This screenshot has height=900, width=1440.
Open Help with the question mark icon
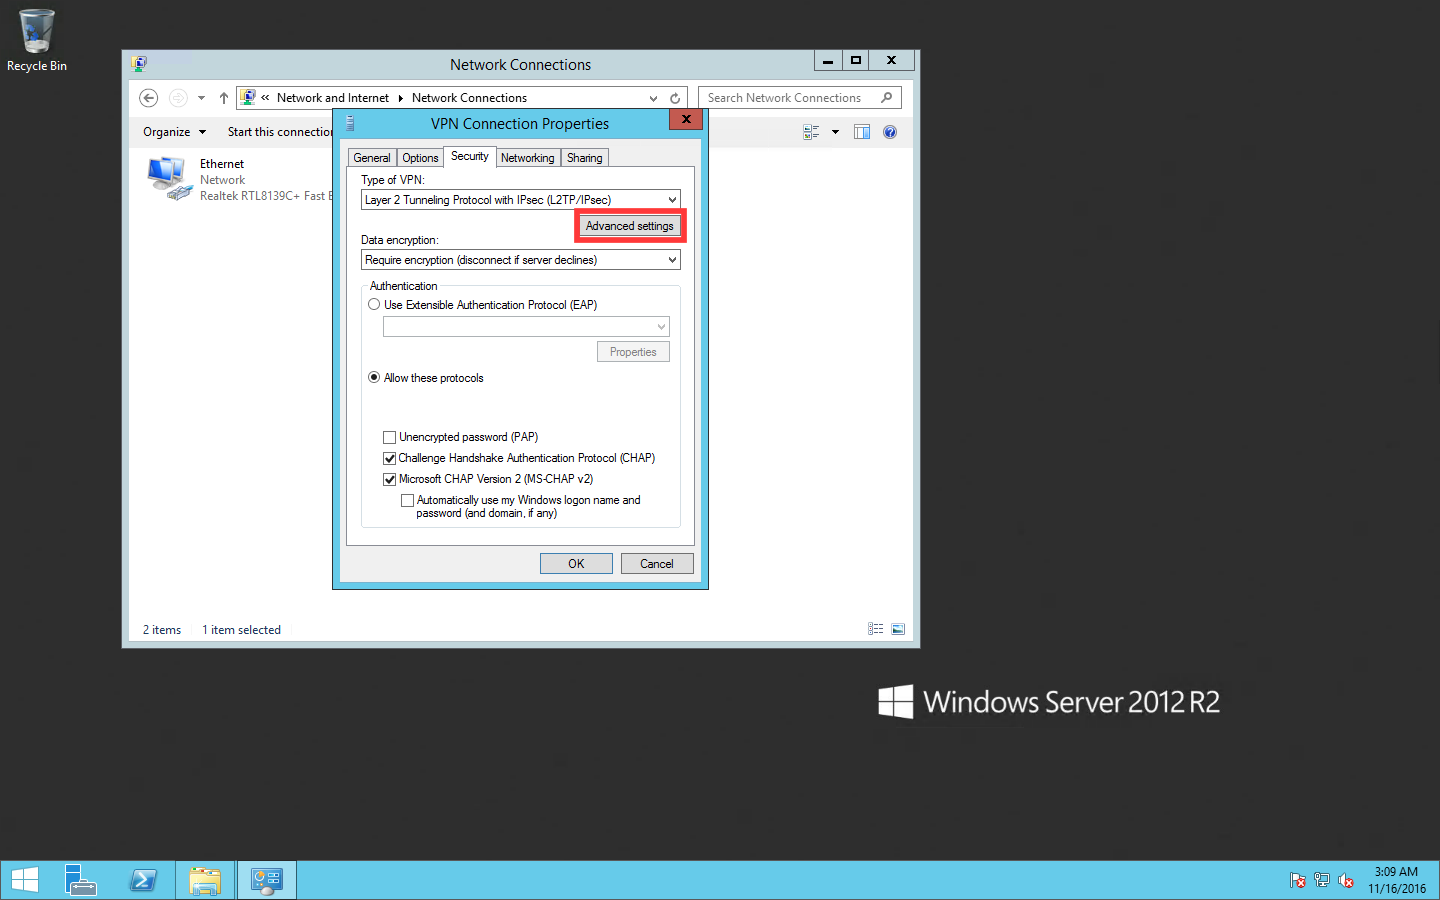(890, 132)
